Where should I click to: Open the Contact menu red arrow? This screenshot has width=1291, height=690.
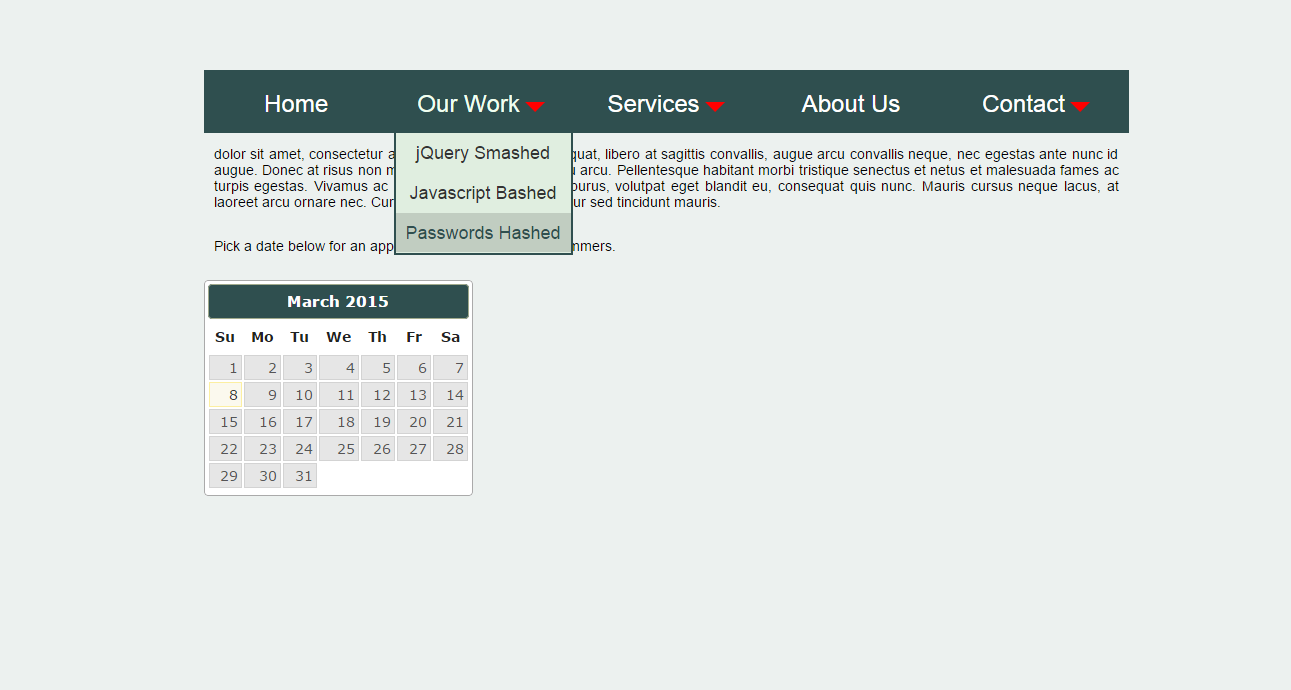[1080, 106]
